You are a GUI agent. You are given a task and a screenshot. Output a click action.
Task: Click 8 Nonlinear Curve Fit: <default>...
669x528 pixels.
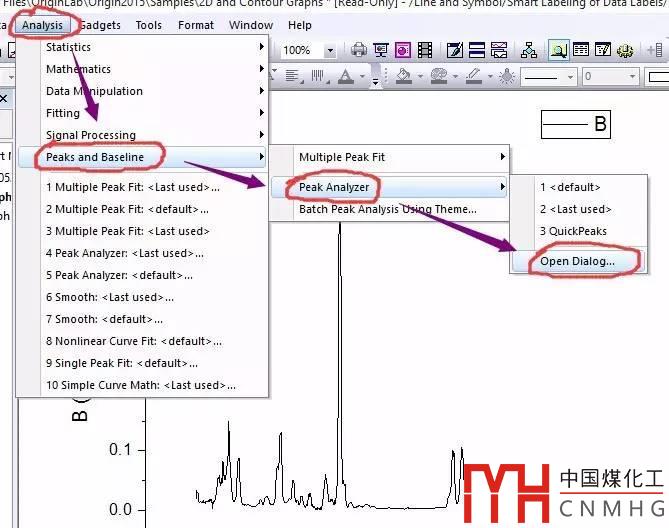[x=143, y=341]
